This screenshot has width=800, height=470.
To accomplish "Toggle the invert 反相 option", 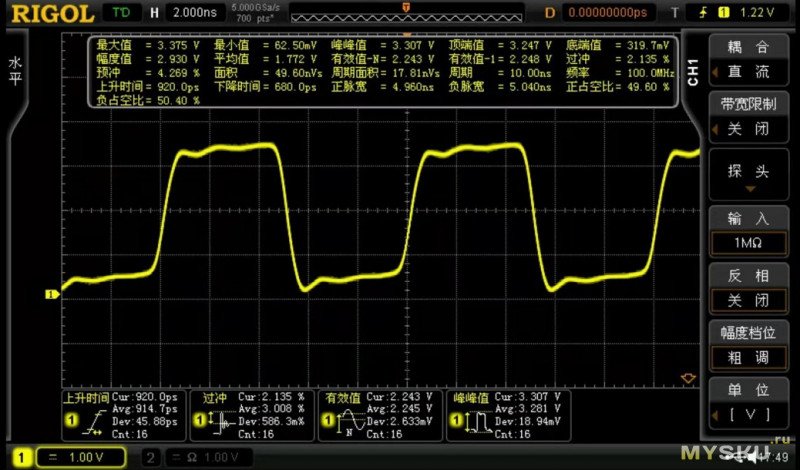I will click(748, 288).
